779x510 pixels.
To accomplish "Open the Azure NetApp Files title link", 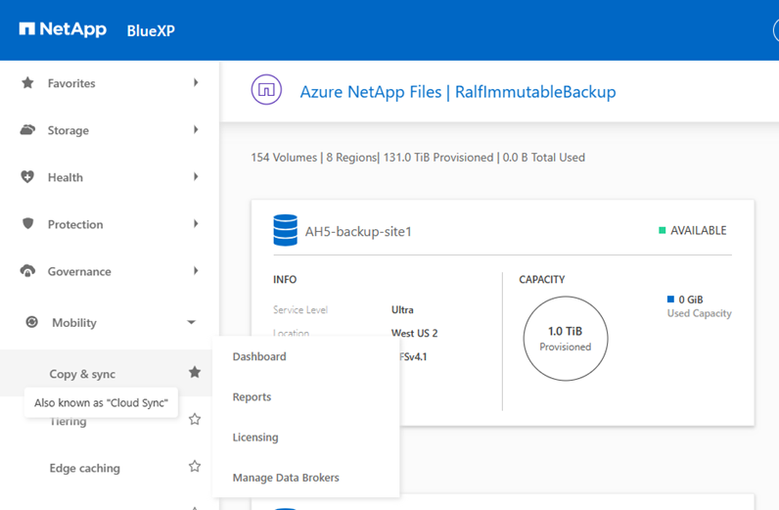I will pos(457,92).
